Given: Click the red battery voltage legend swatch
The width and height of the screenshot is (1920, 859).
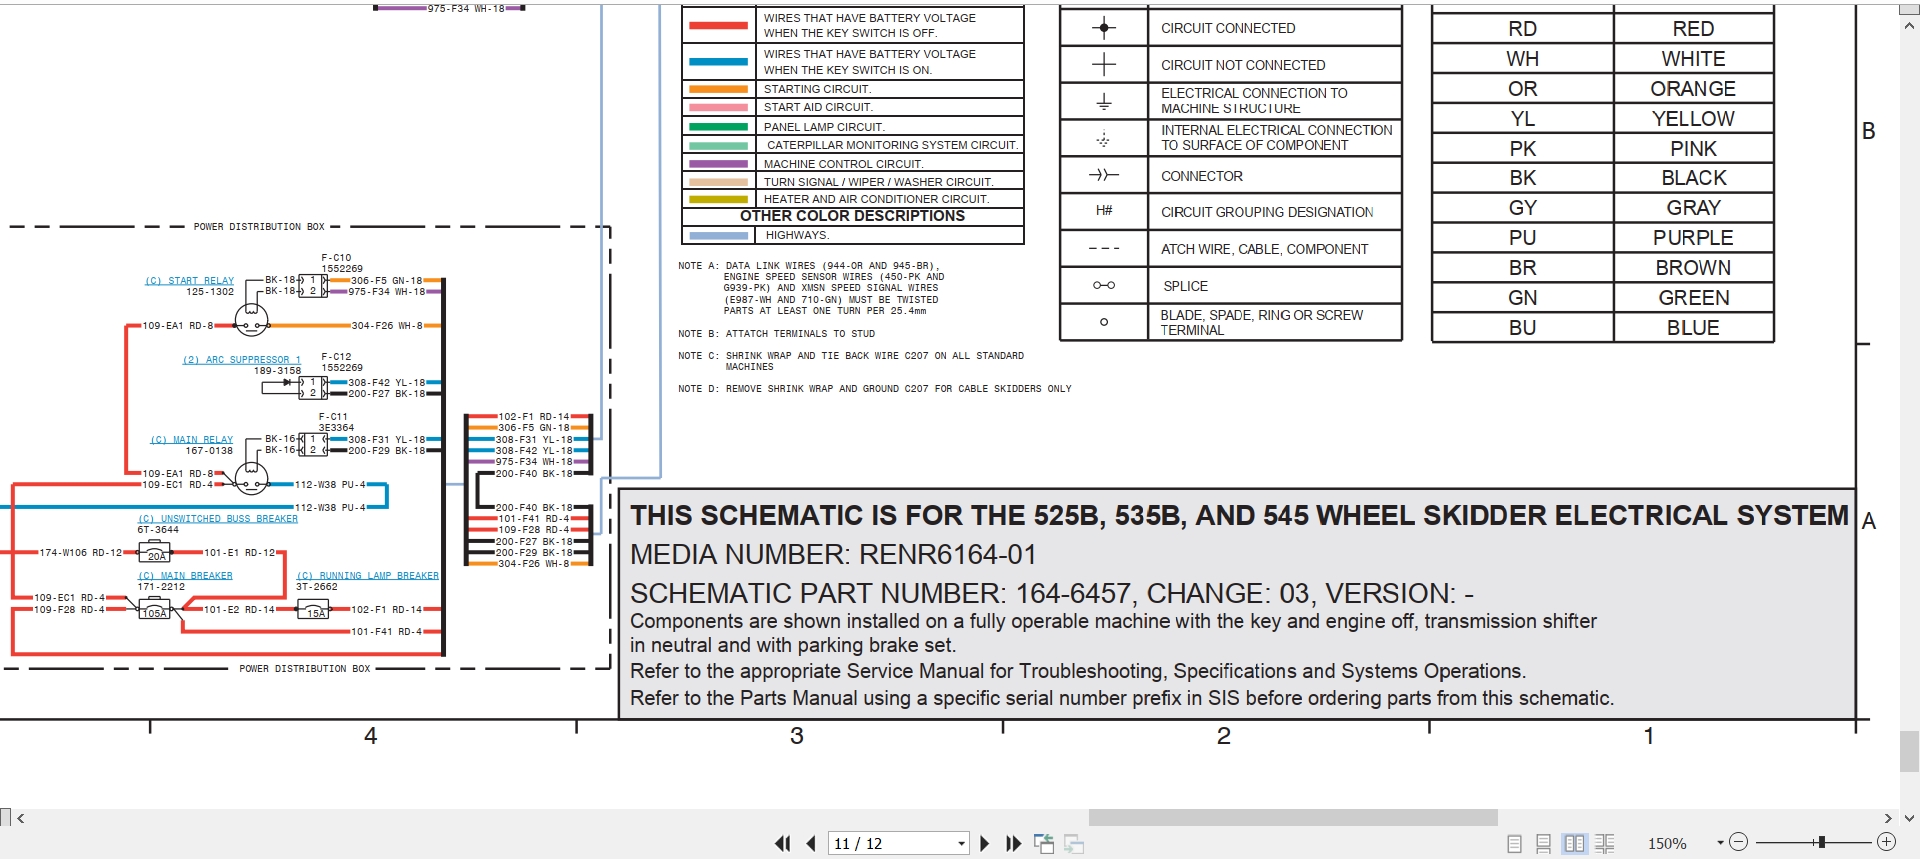Looking at the screenshot, I should (718, 25).
